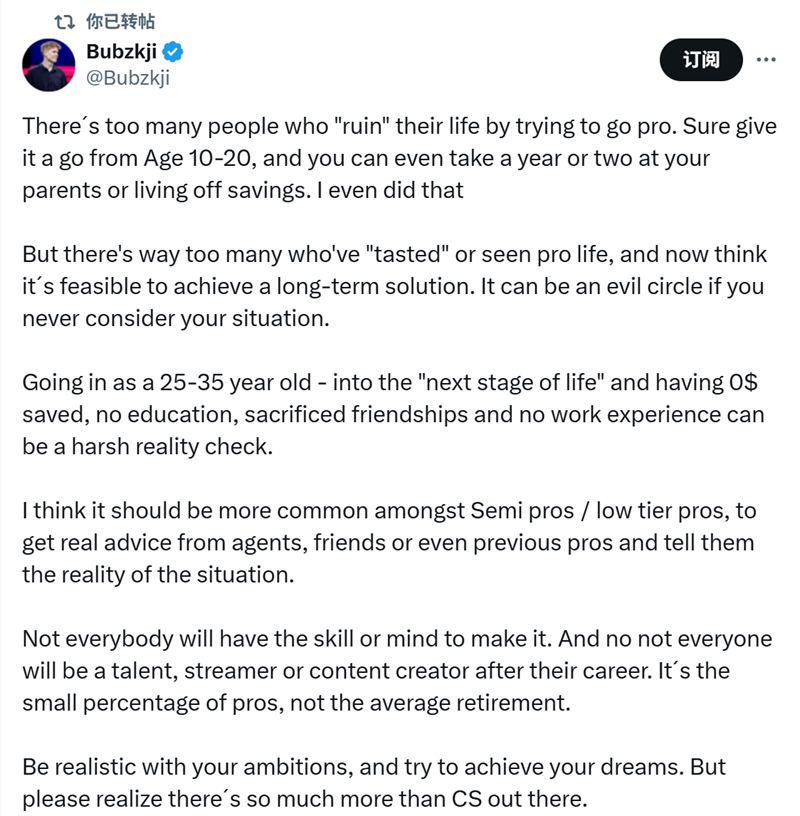Click the line starting "There´s too many people"
800x816 pixels.
click(399, 126)
